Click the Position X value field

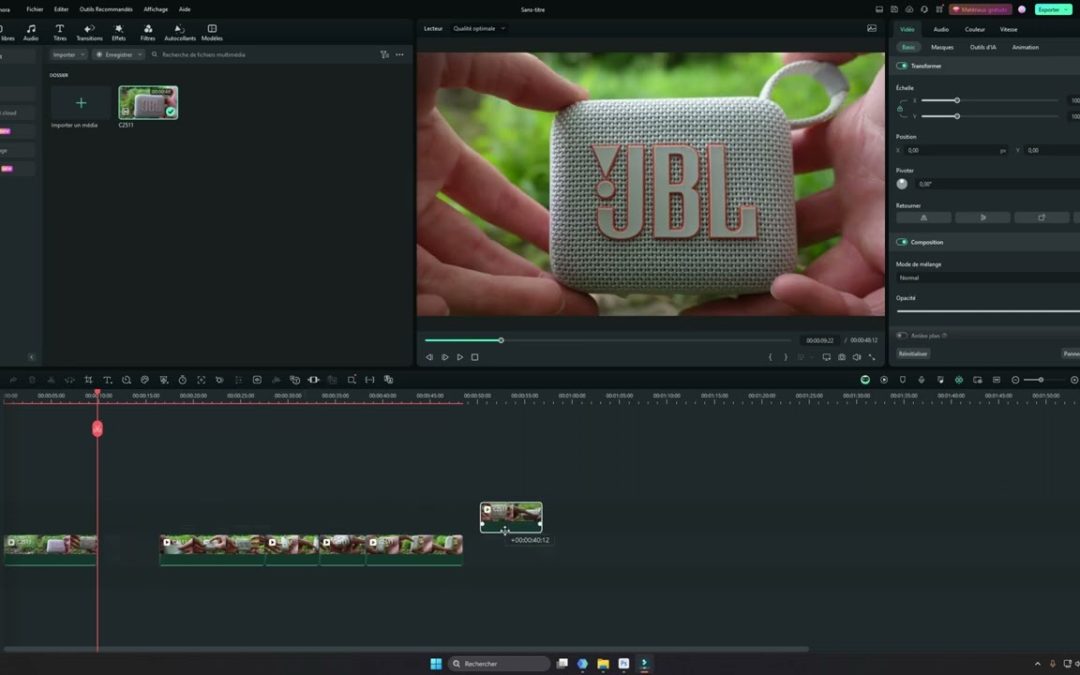[955, 150]
